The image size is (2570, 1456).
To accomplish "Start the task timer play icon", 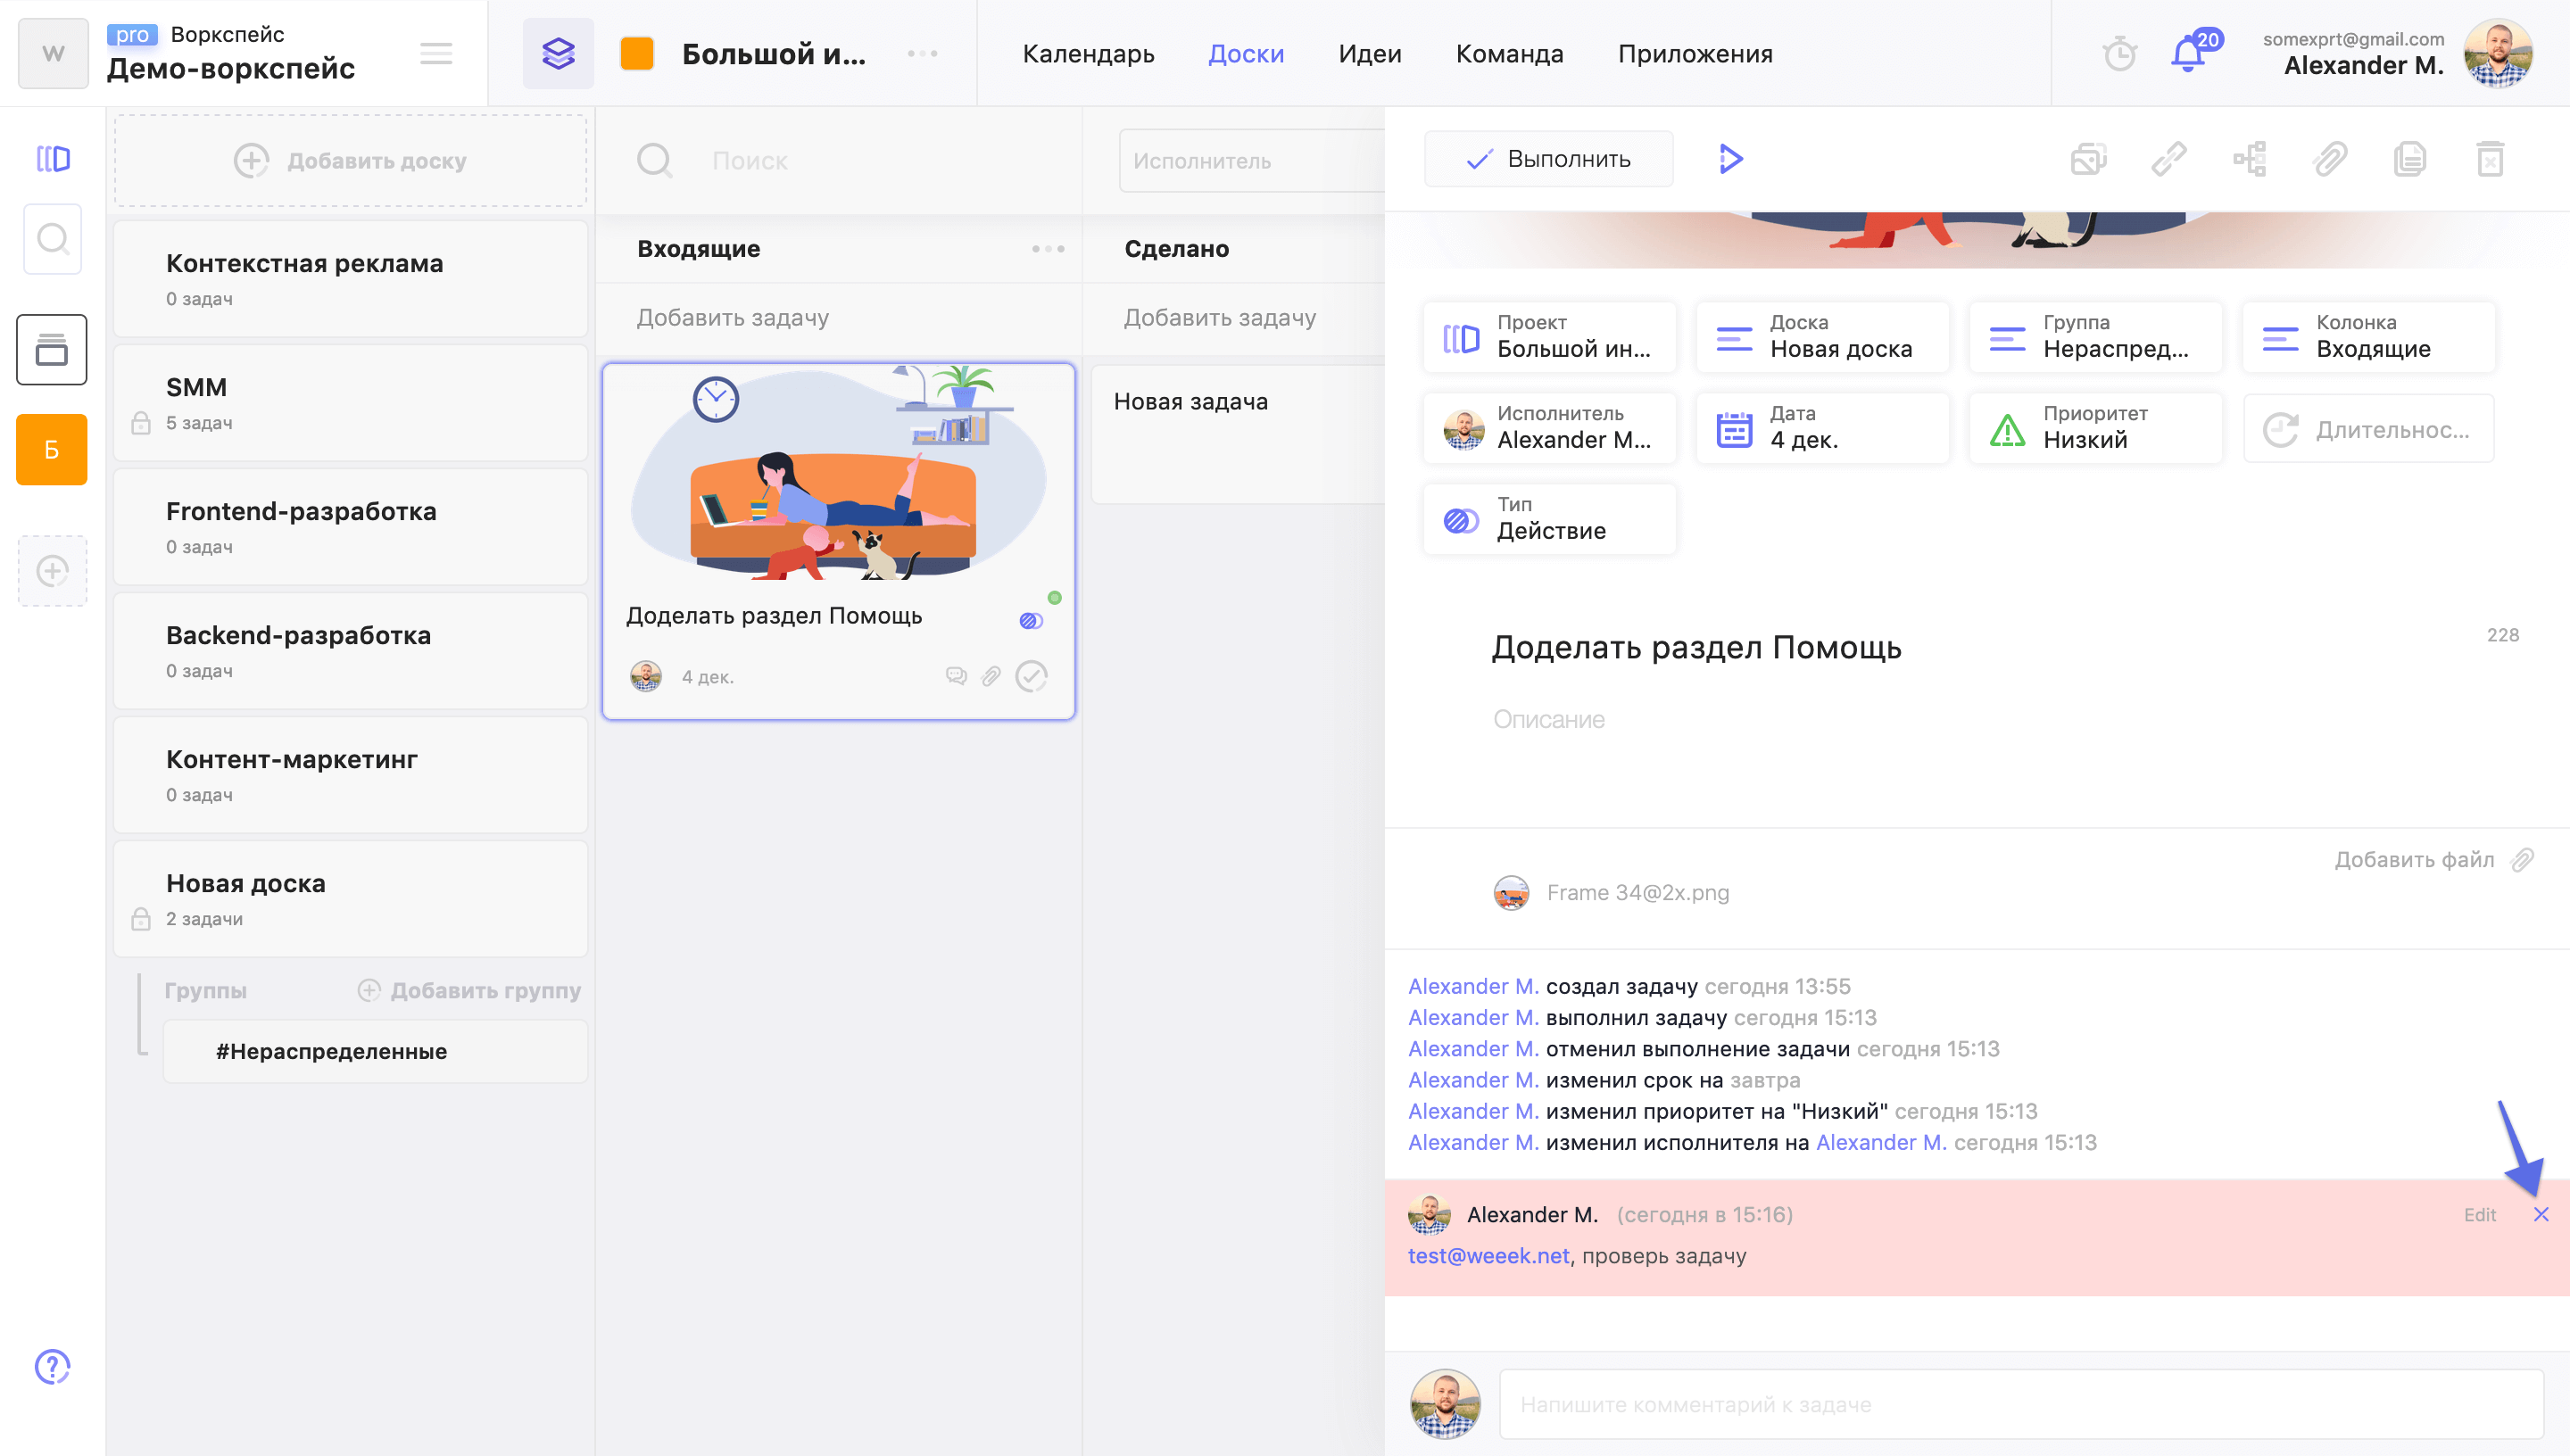I will tap(1730, 159).
